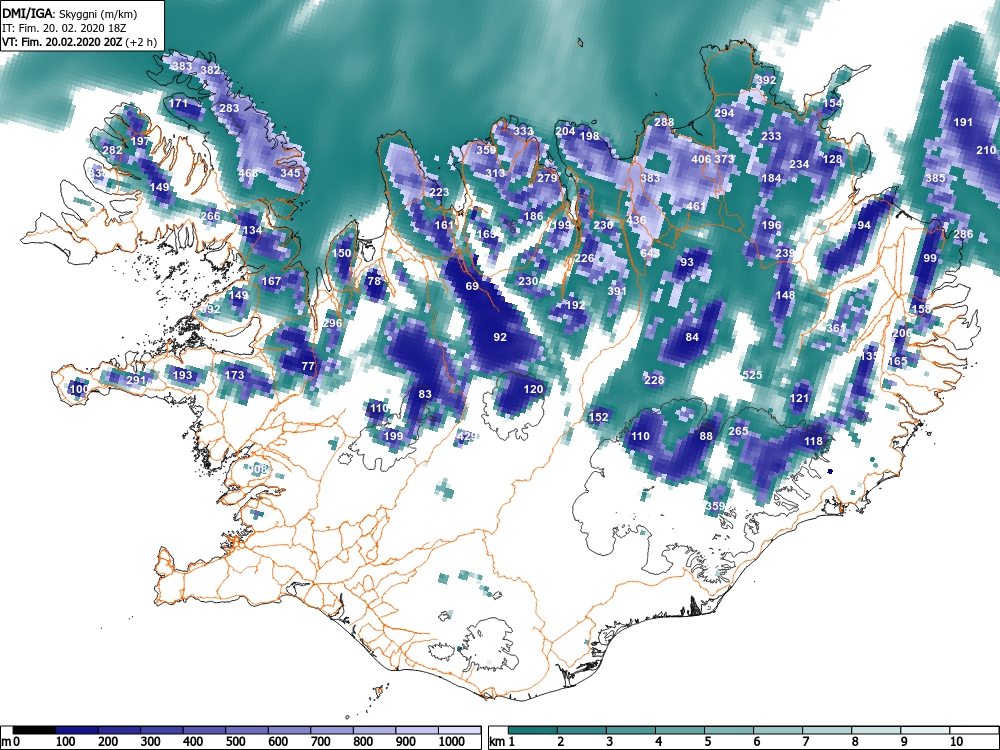
Task: Click map value 223
Action: pyautogui.click(x=439, y=192)
